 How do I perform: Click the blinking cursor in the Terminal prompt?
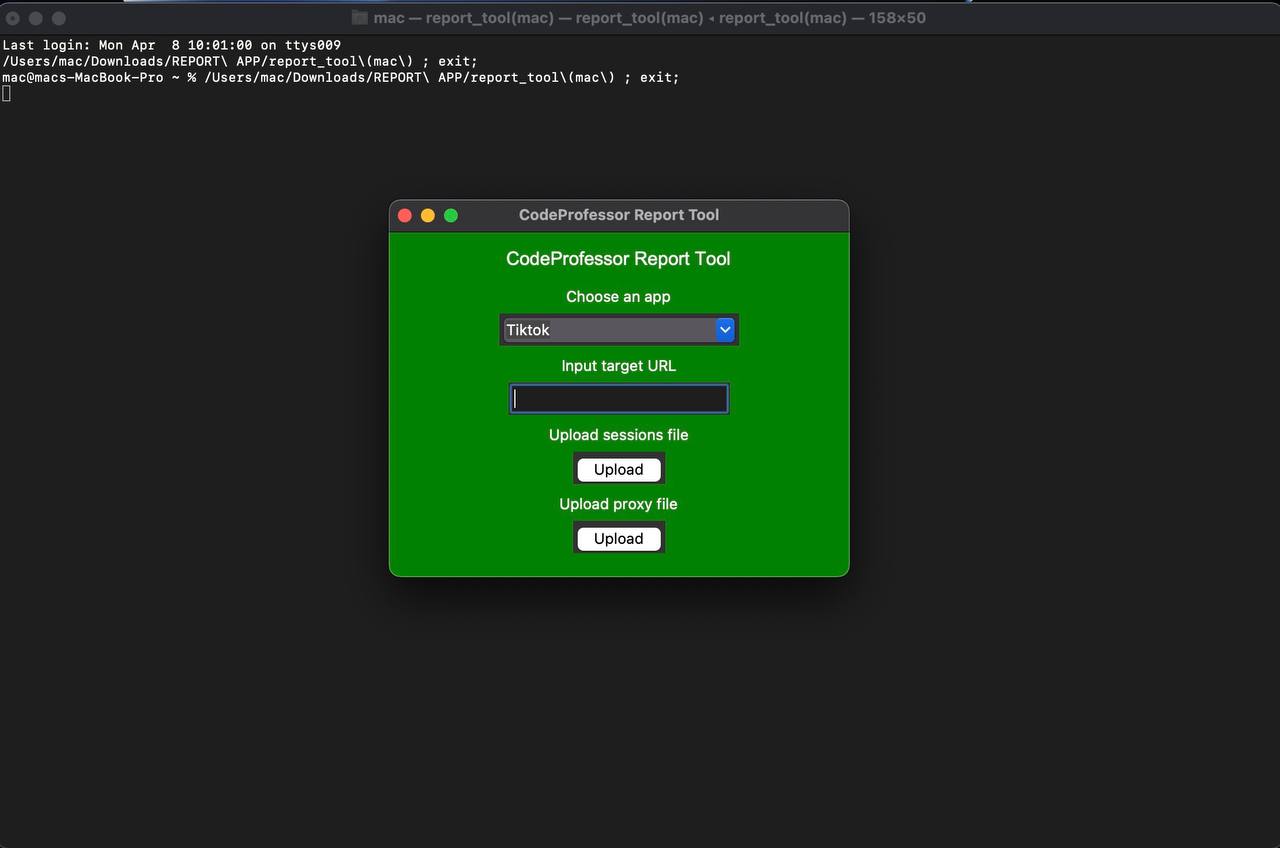click(x=5, y=93)
